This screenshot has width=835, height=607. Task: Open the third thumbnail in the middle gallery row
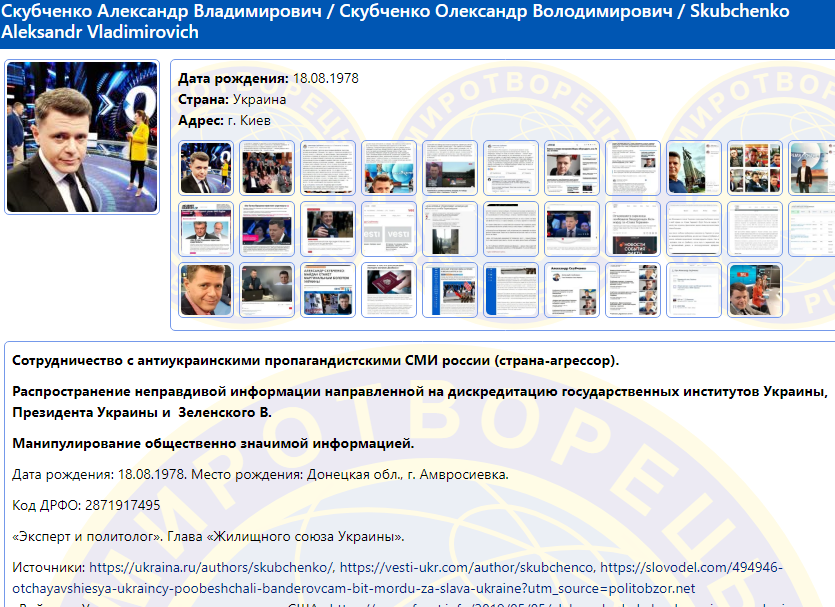tap(328, 229)
